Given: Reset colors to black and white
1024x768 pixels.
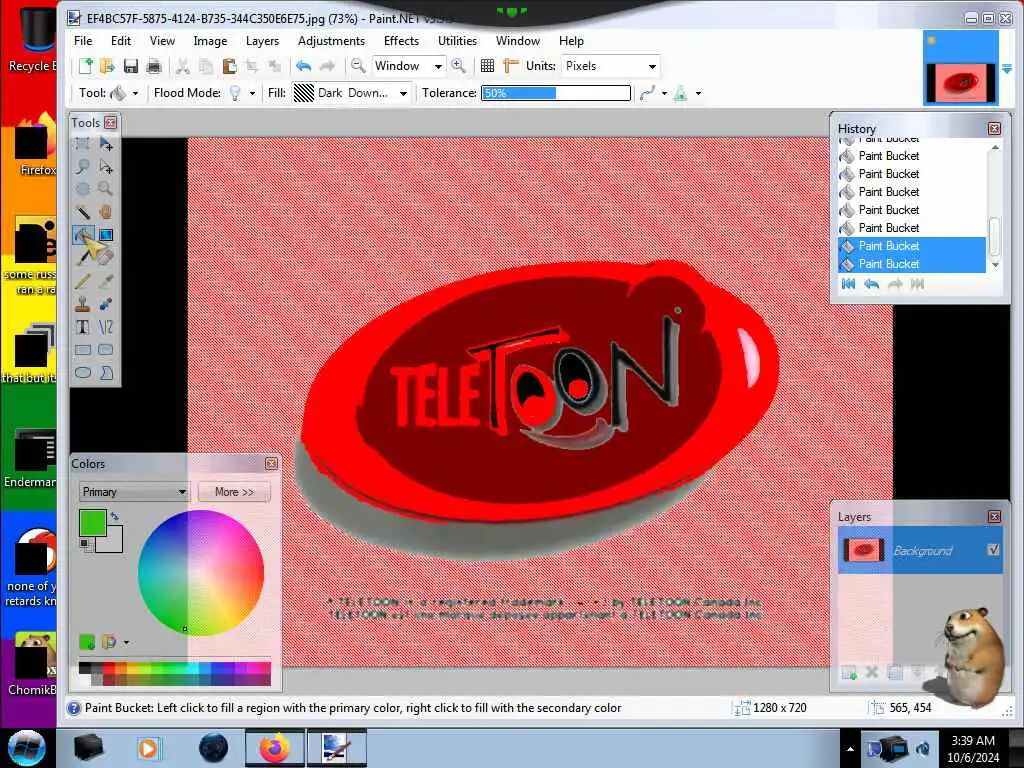Looking at the screenshot, I should point(84,543).
